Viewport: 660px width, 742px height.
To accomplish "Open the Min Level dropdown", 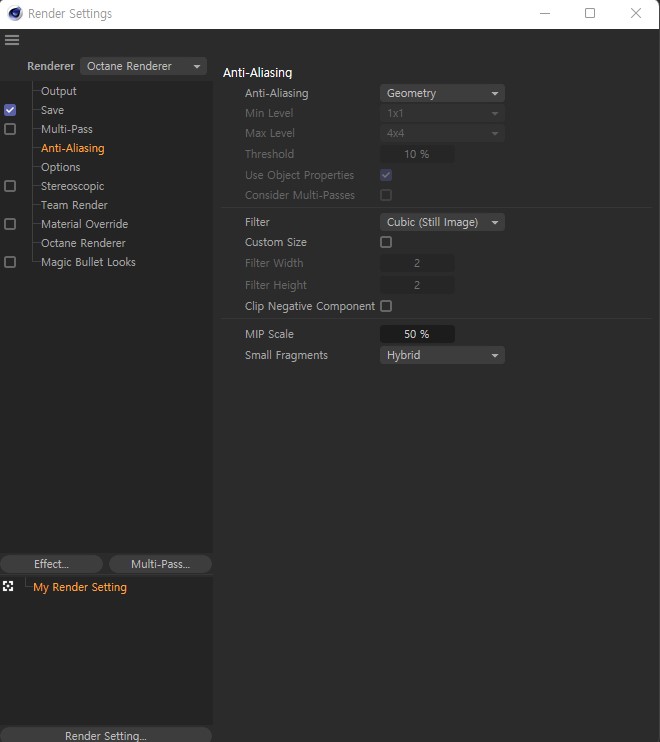I will (442, 114).
